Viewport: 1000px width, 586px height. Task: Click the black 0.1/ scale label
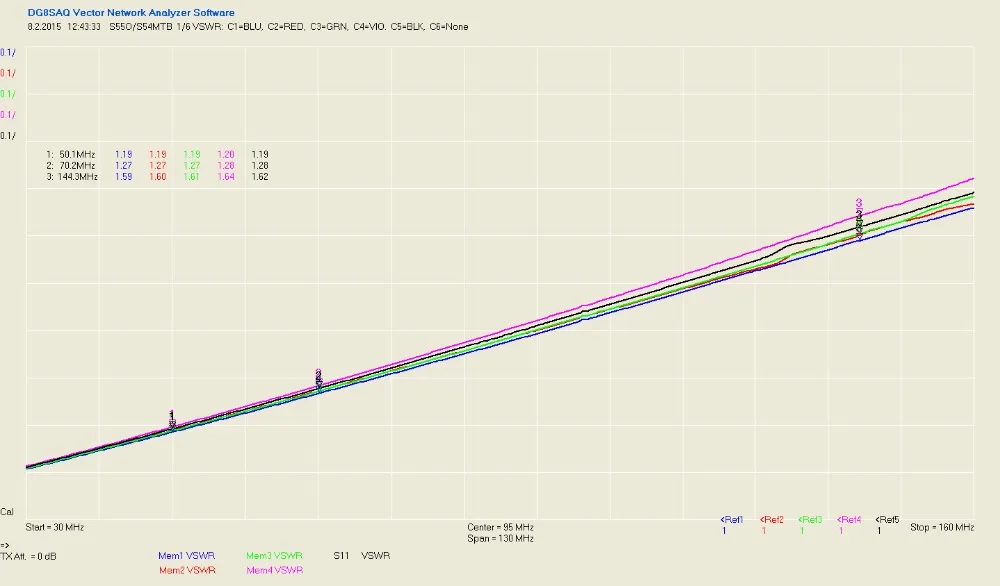point(8,136)
